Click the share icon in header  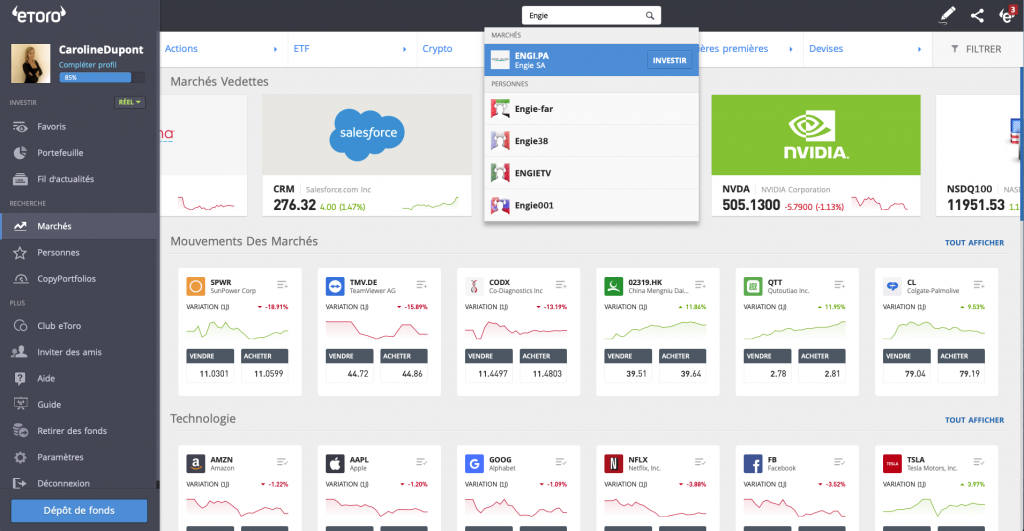coord(977,16)
